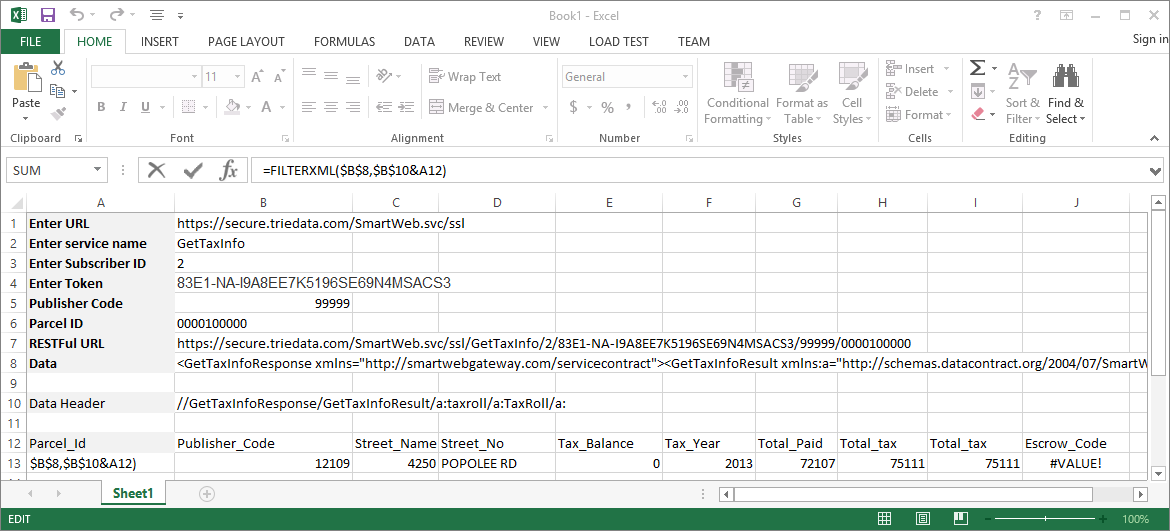
Task: Add a new sheet with plus button
Action: (x=207, y=493)
